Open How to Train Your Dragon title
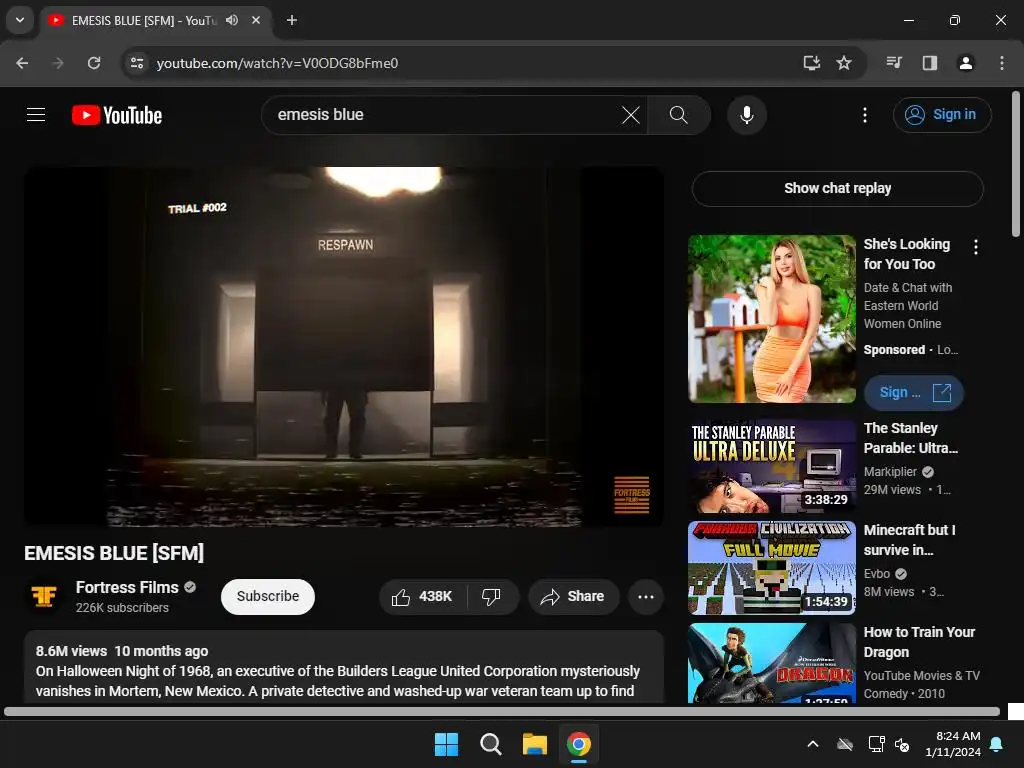 tap(919, 642)
